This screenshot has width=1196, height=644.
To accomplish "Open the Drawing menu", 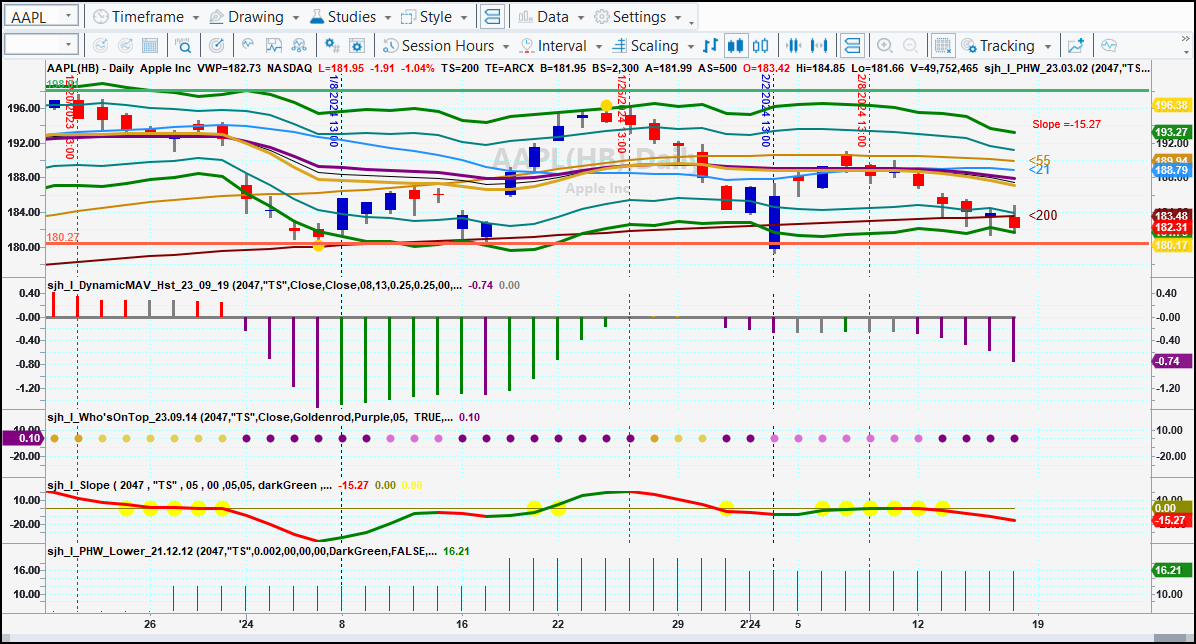I will click(x=254, y=17).
